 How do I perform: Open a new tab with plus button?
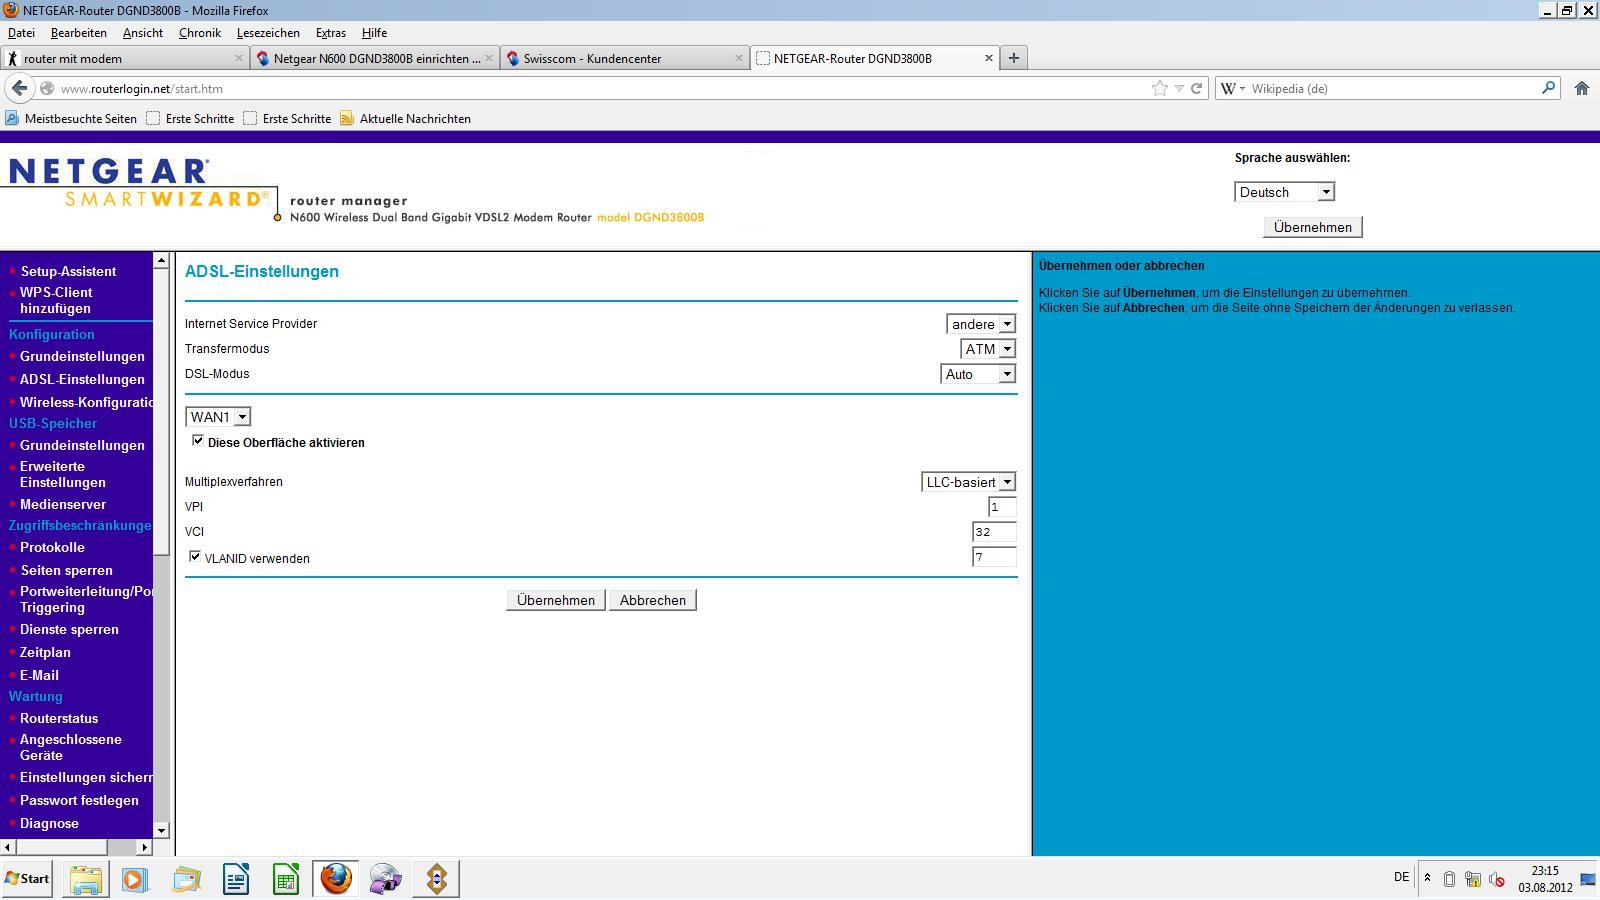coord(1013,58)
